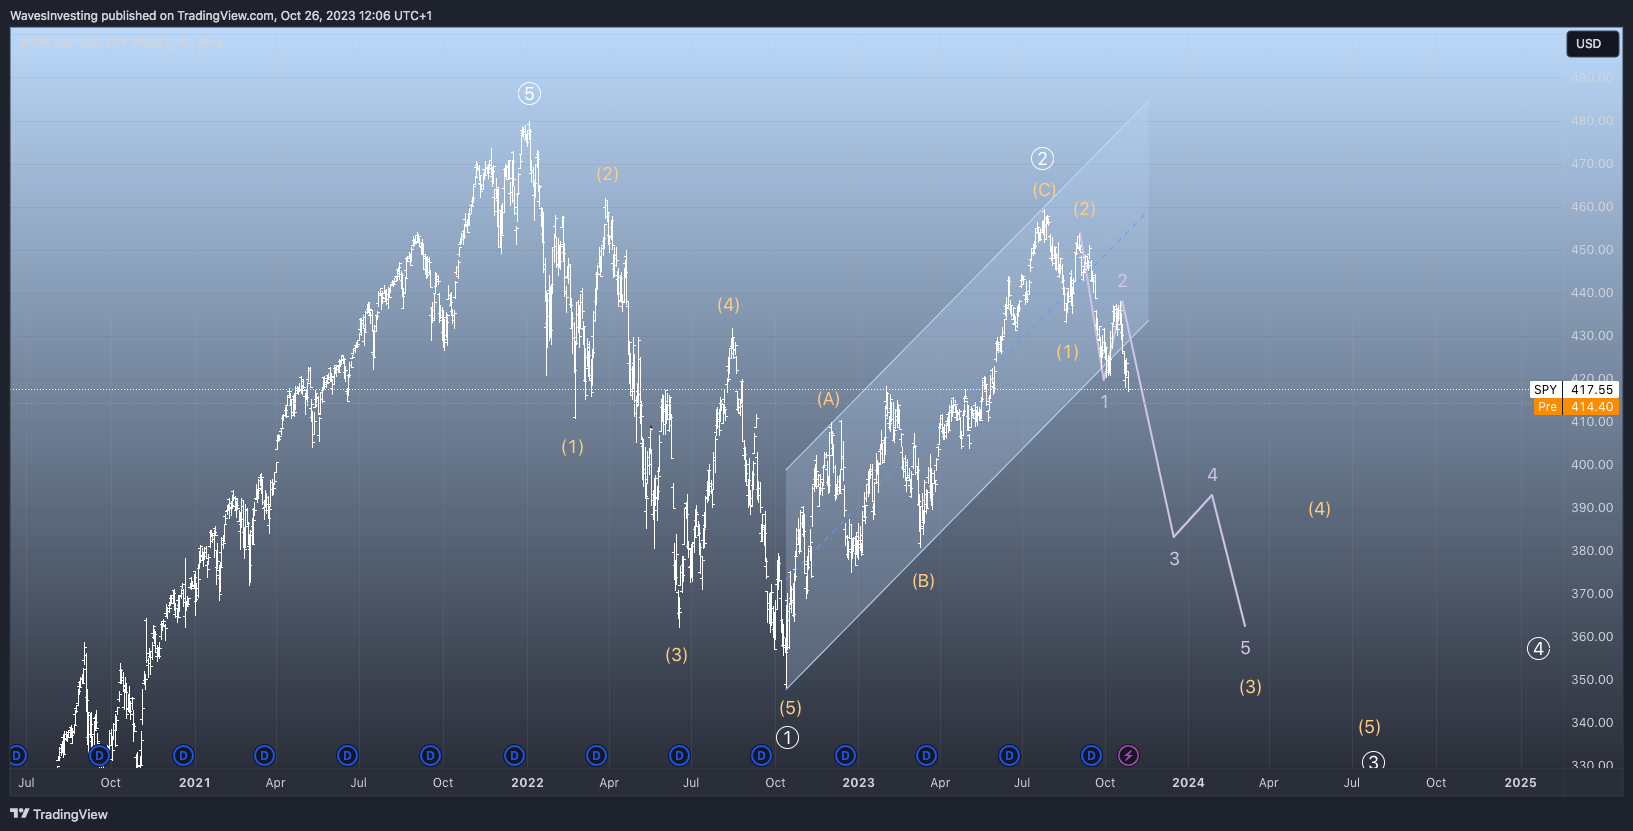Select the projected 3 wave label

[x=1174, y=559]
